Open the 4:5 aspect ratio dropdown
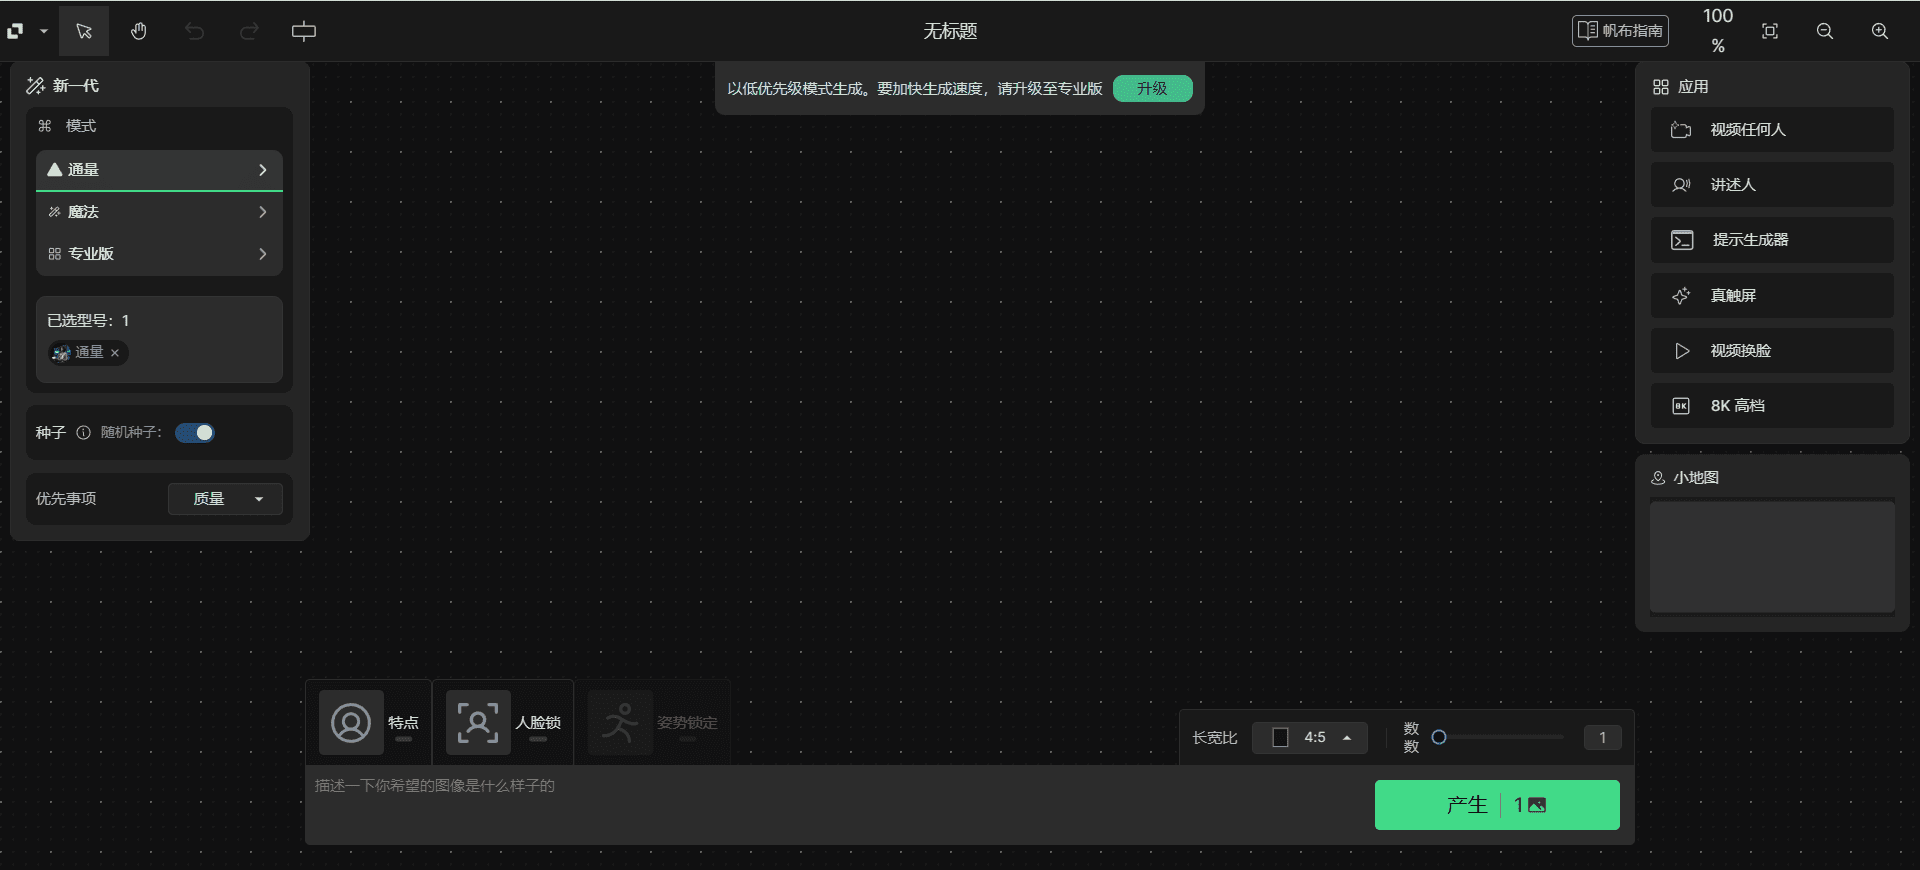This screenshot has width=1920, height=870. (x=1310, y=738)
